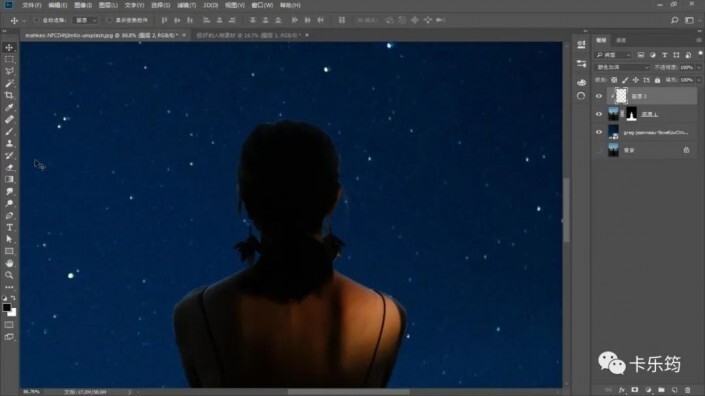Select the Horizontal Type tool
705x396 pixels.
[9, 227]
